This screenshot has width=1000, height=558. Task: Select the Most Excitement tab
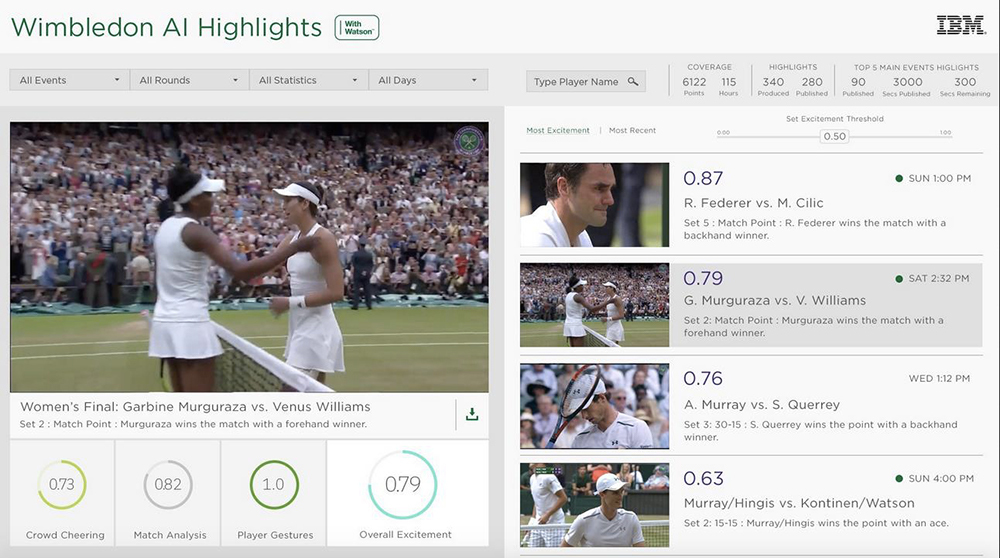tap(558, 131)
